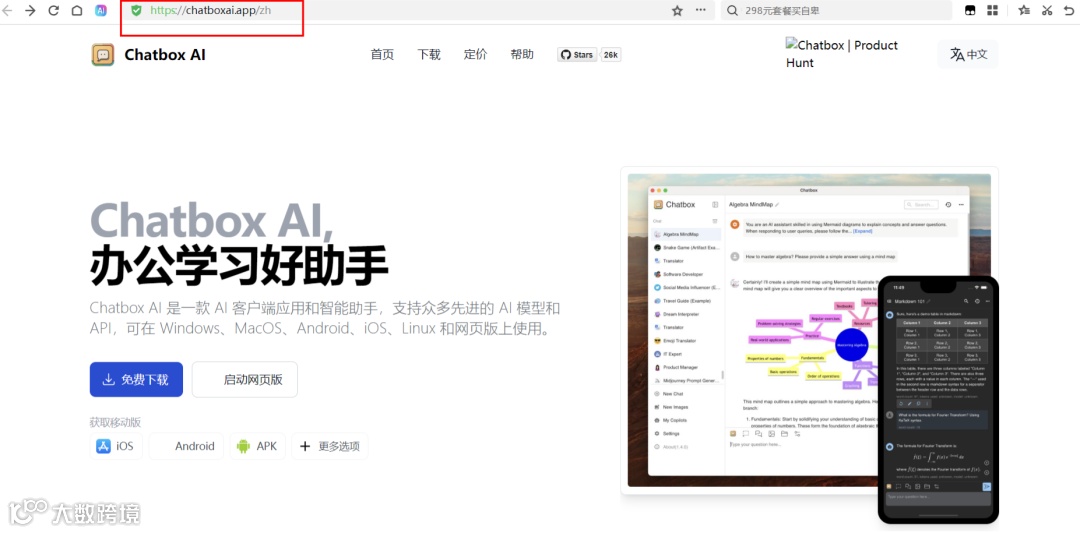This screenshot has width=1080, height=533.
Task: Click the 办公学习好助手 headline
Action: (x=239, y=265)
